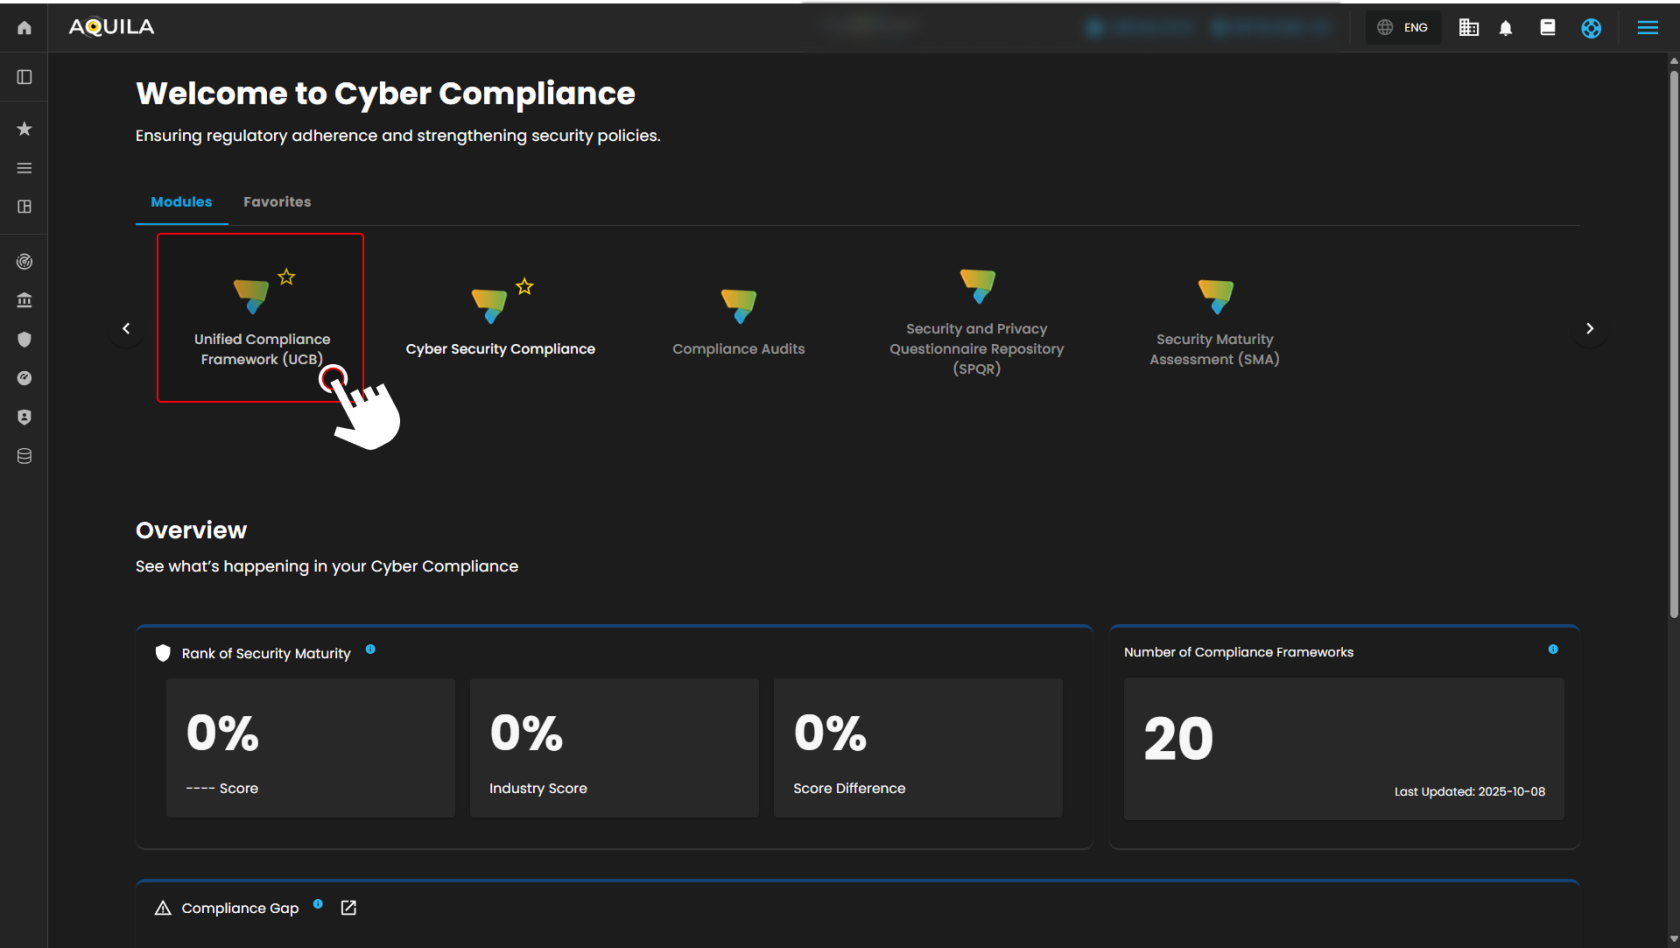Screen dimensions: 1680x948
Task: Open the Compliance Audits module
Action: (x=738, y=322)
